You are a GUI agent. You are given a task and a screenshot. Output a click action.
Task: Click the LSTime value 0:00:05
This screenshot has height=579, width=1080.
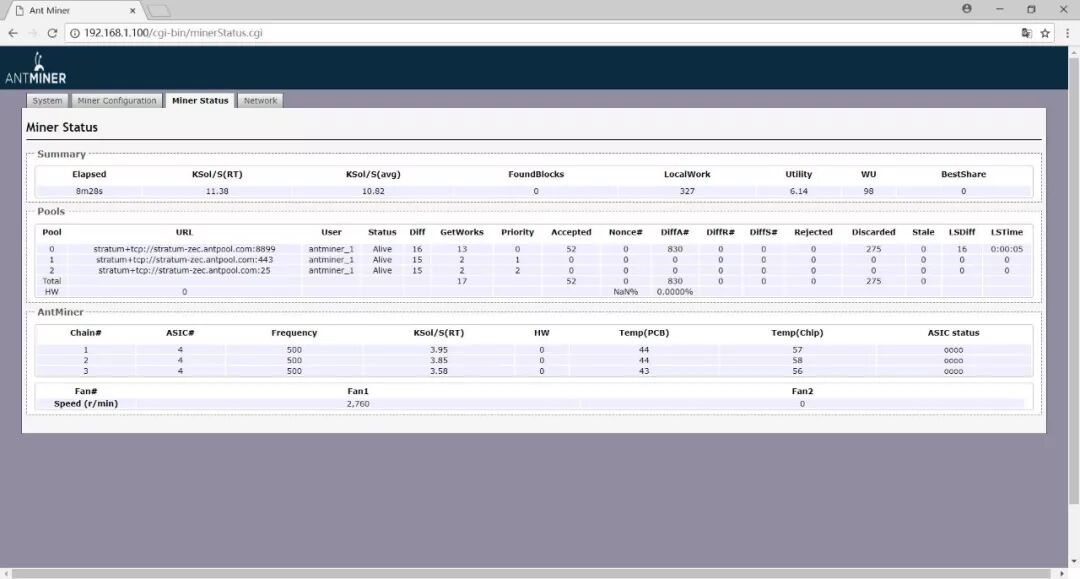1007,249
